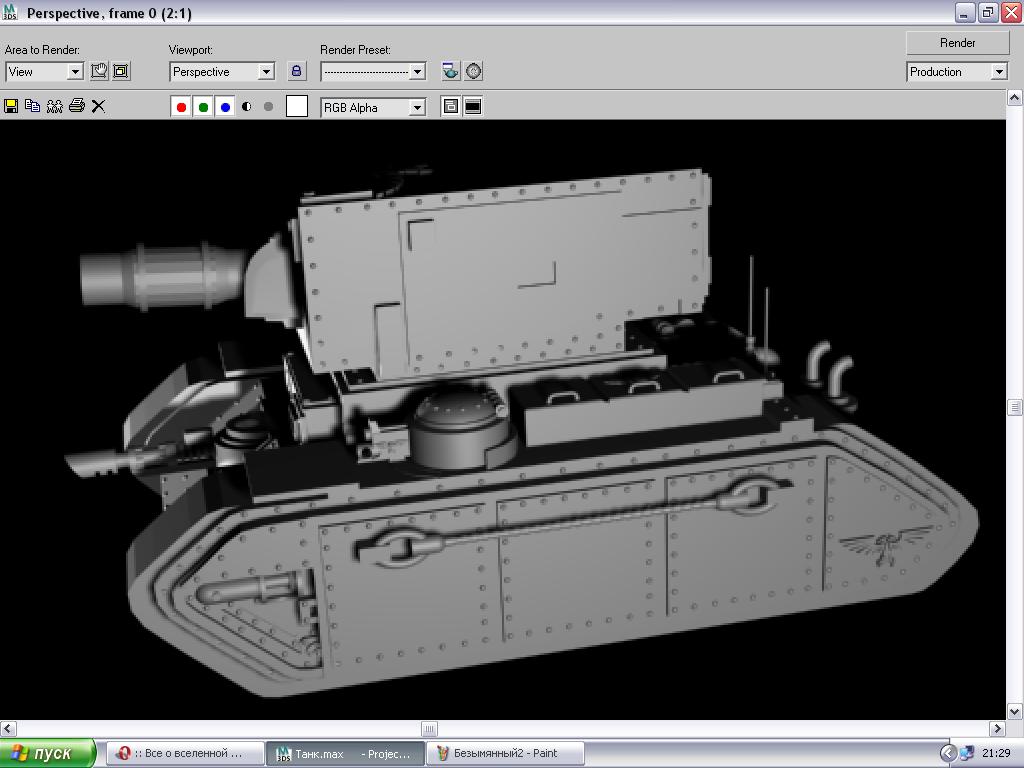Open the RGB Alpha channel dropdown
This screenshot has width=1024, height=768.
tap(373, 108)
